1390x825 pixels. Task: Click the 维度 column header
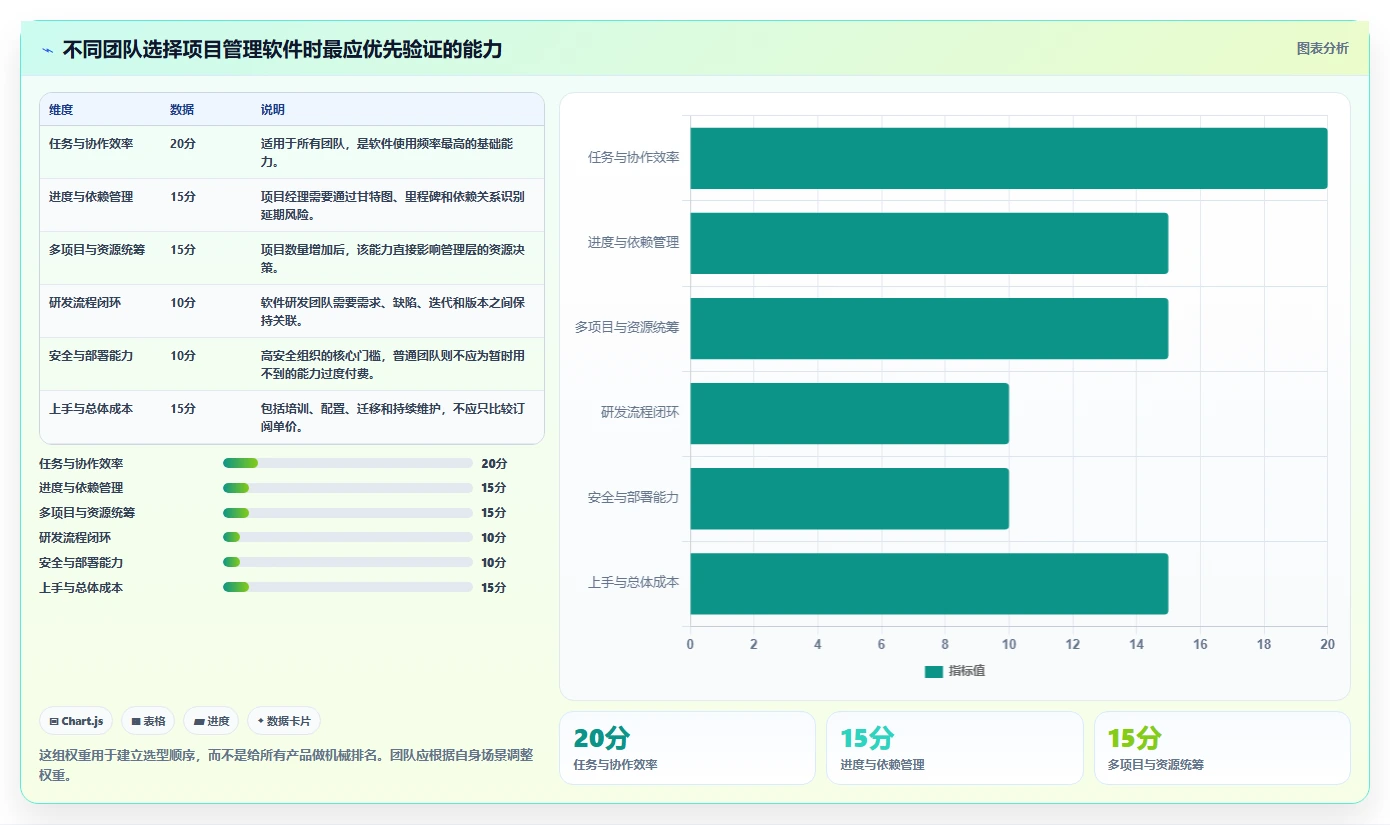[61, 110]
